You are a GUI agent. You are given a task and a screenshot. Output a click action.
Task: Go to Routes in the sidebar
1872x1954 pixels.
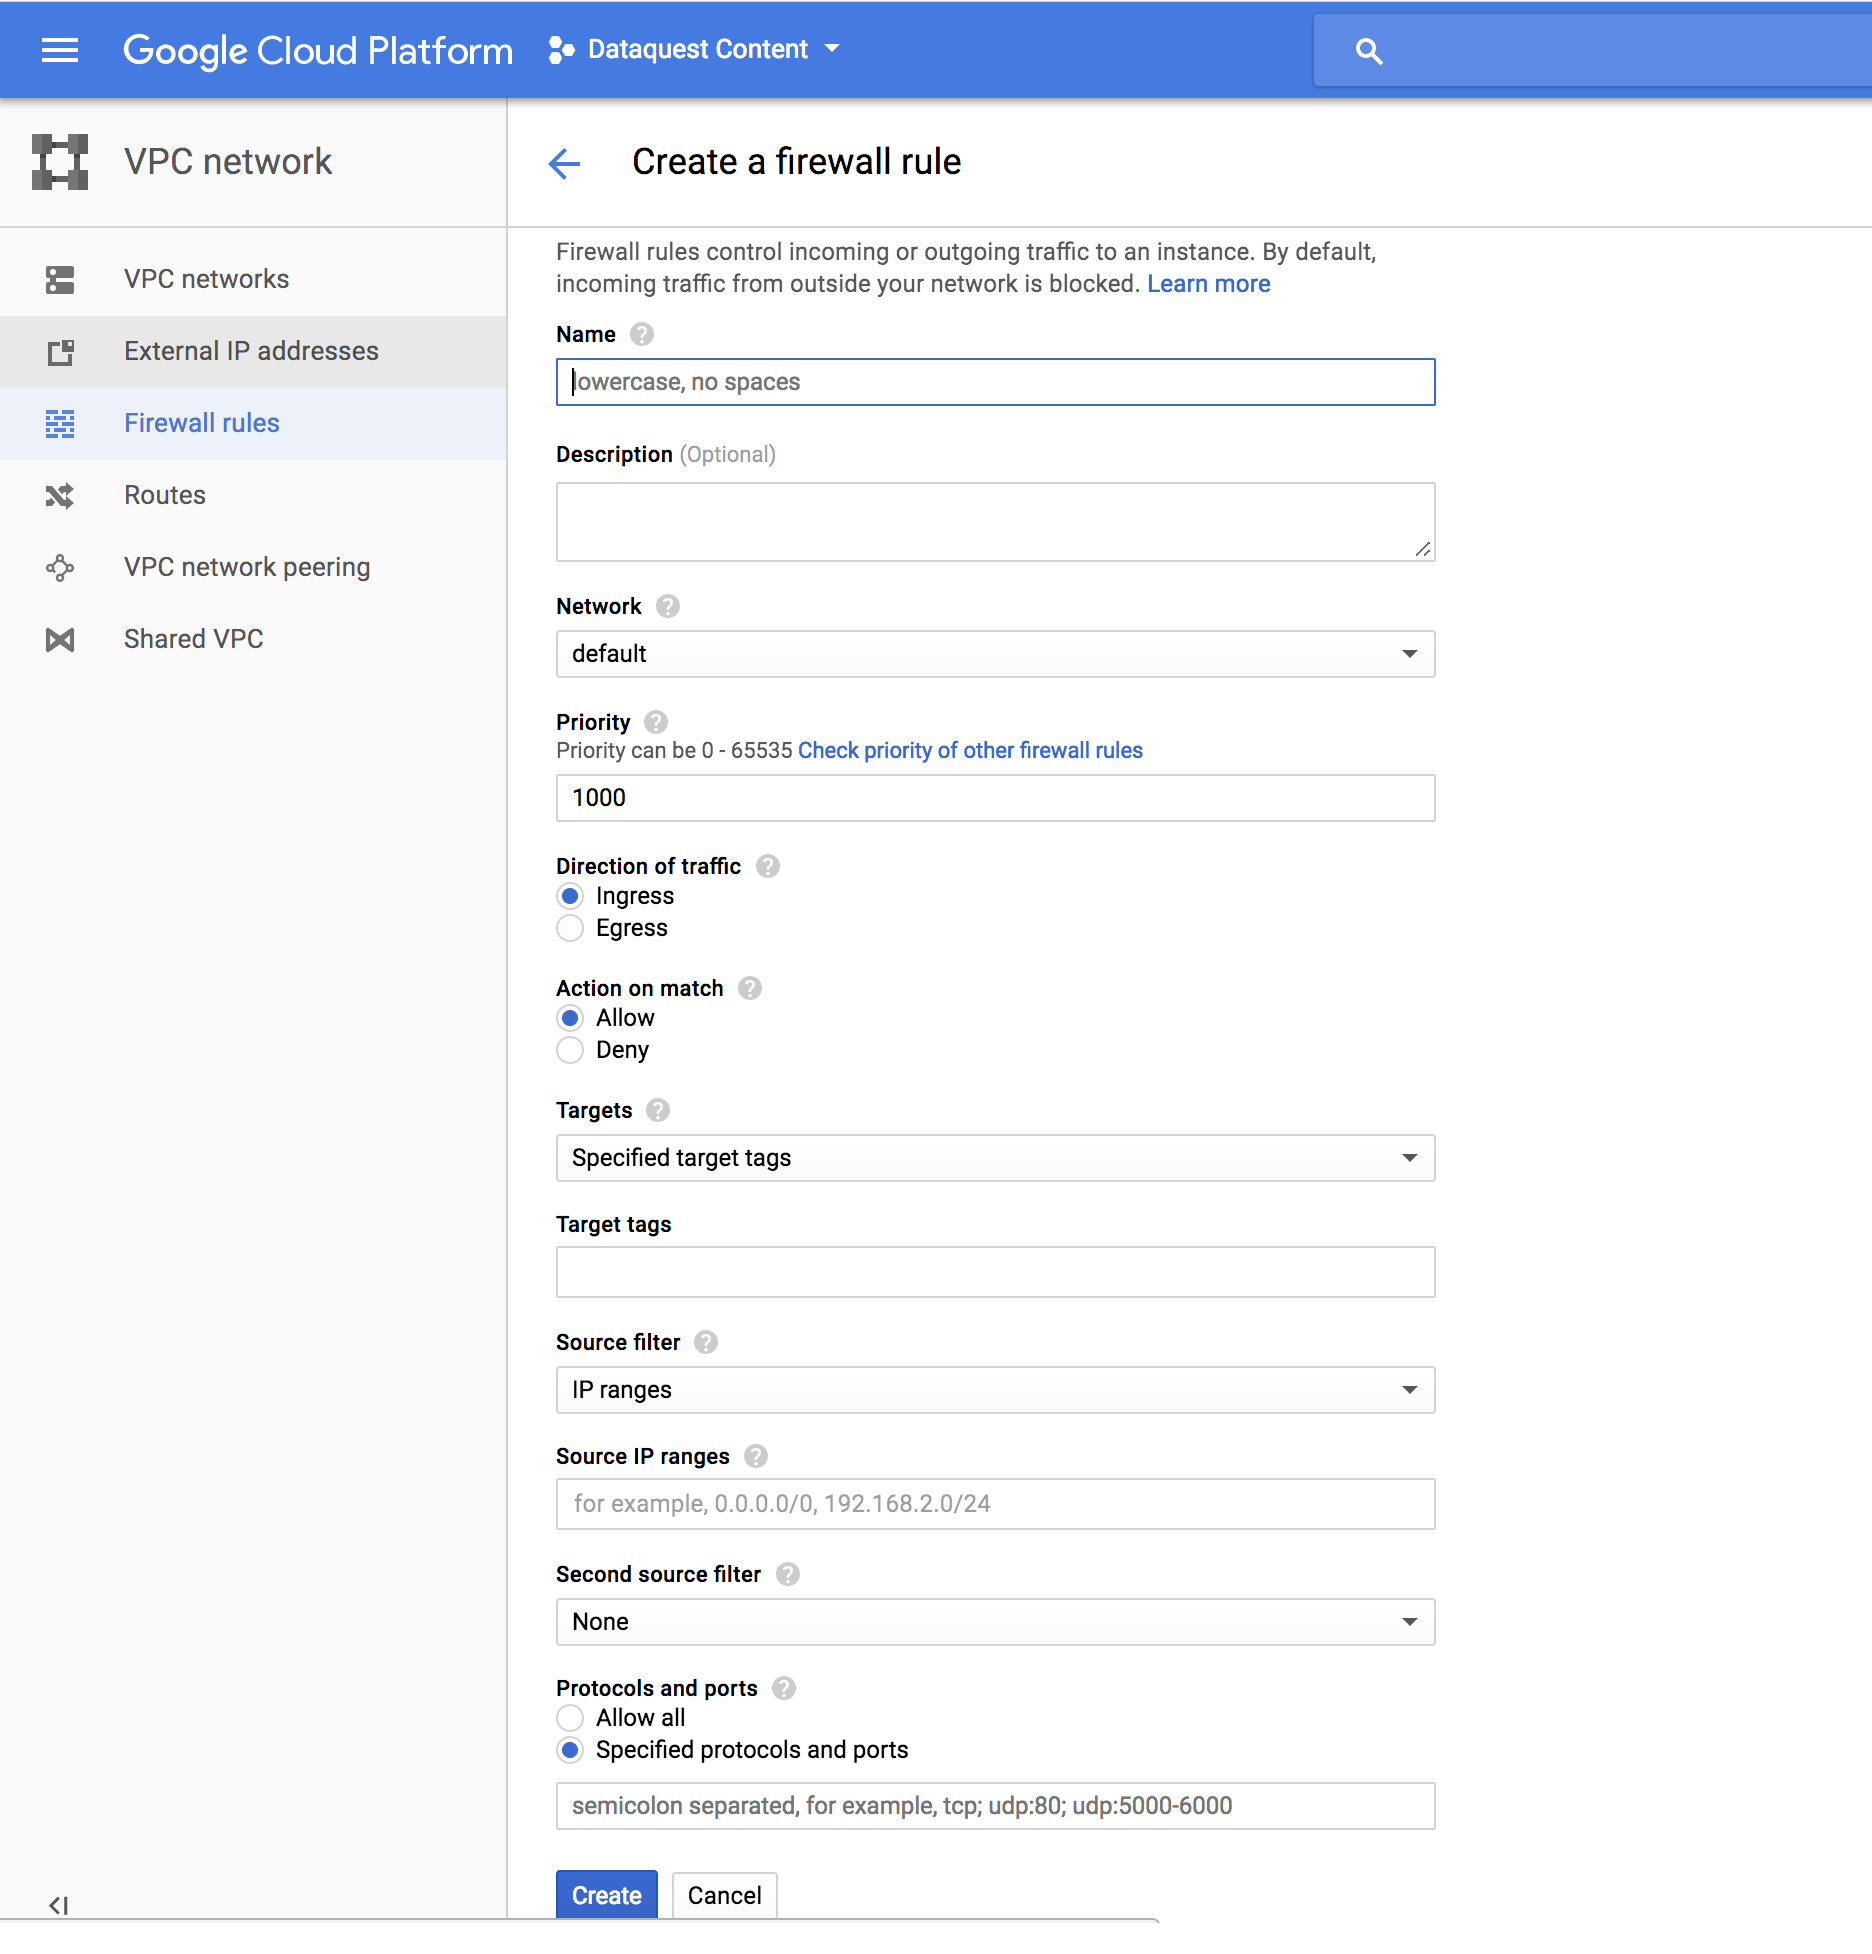point(165,495)
